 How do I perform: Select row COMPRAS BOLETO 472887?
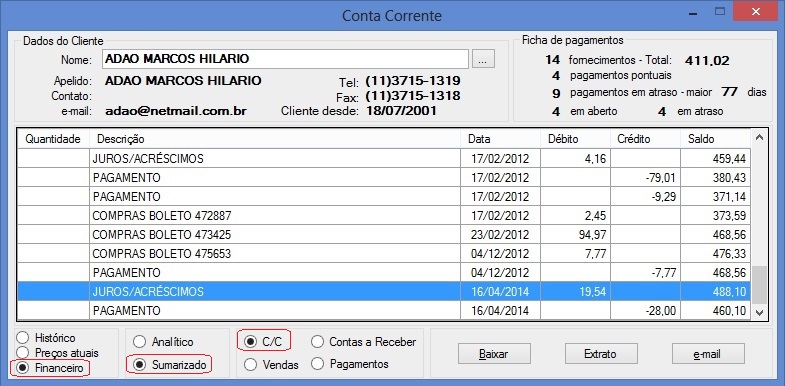[384, 216]
